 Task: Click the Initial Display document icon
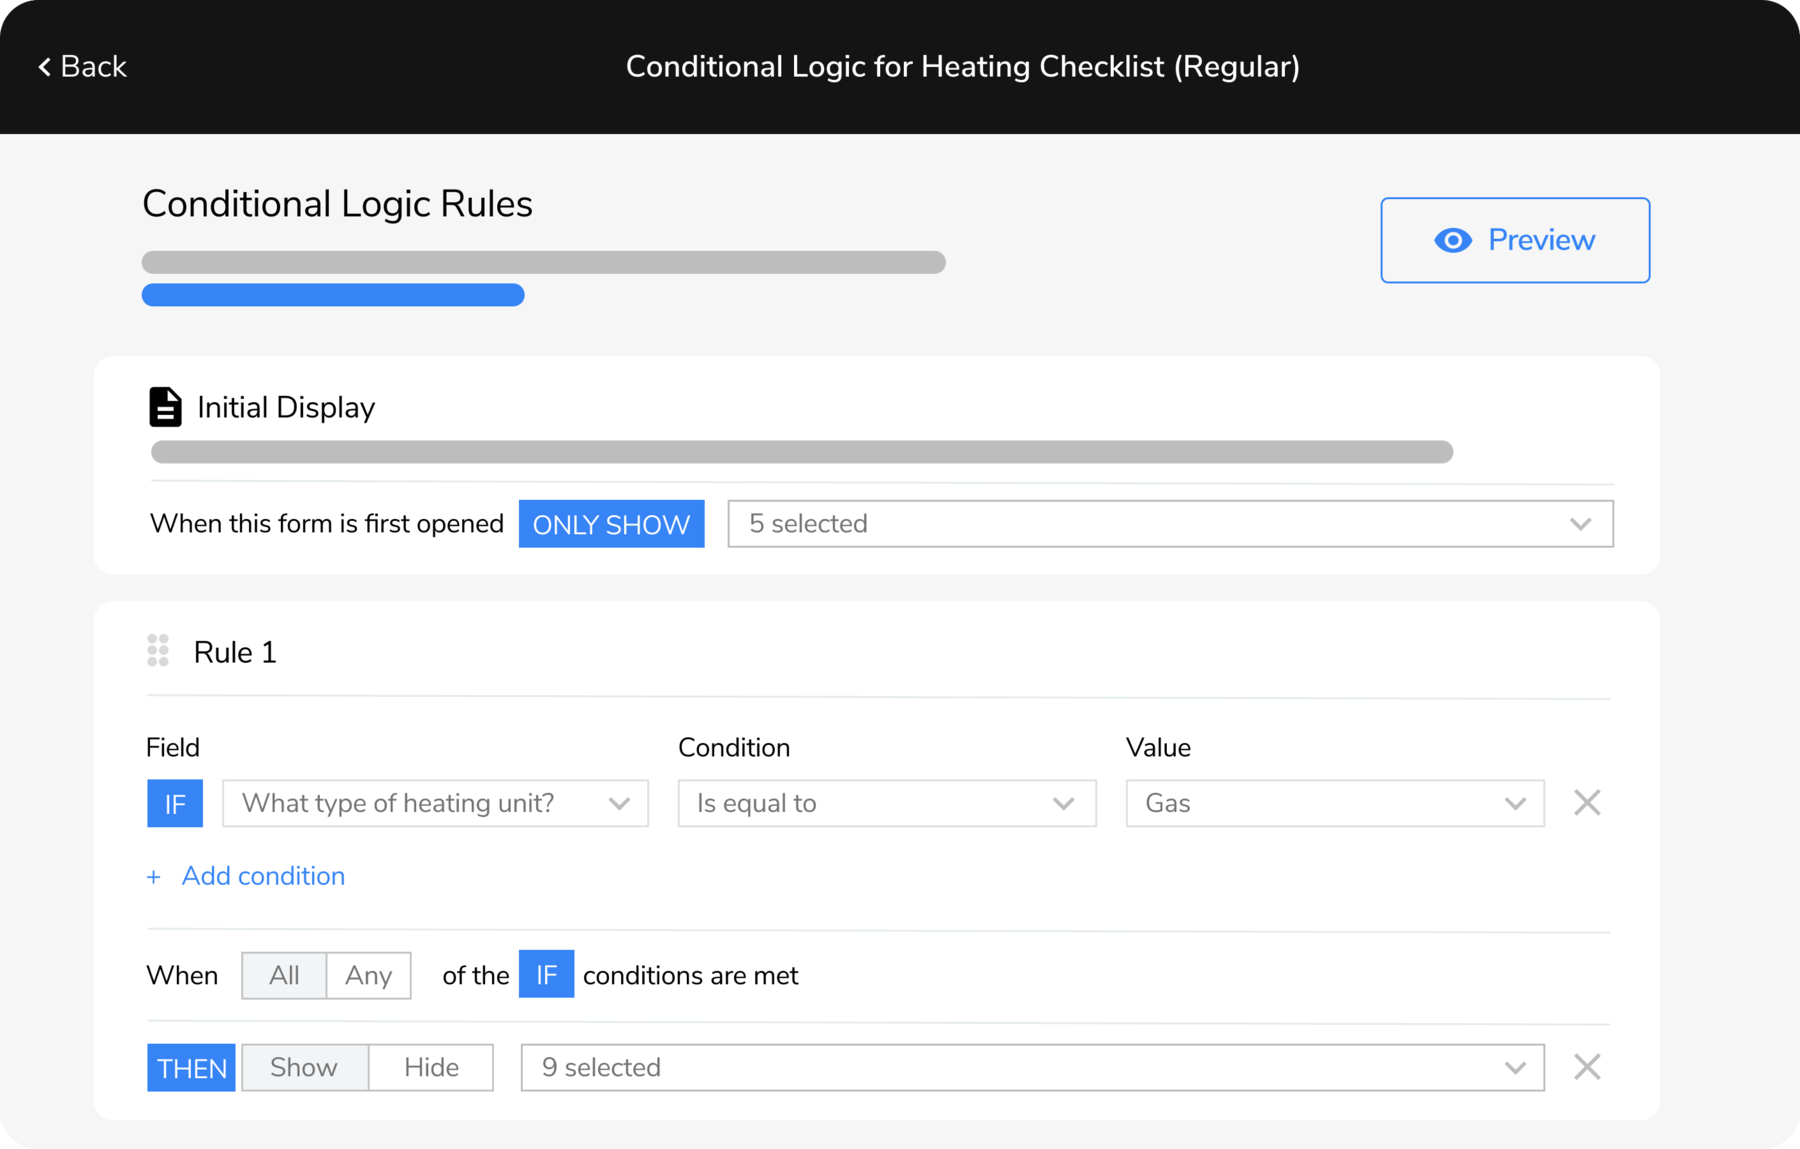(165, 407)
